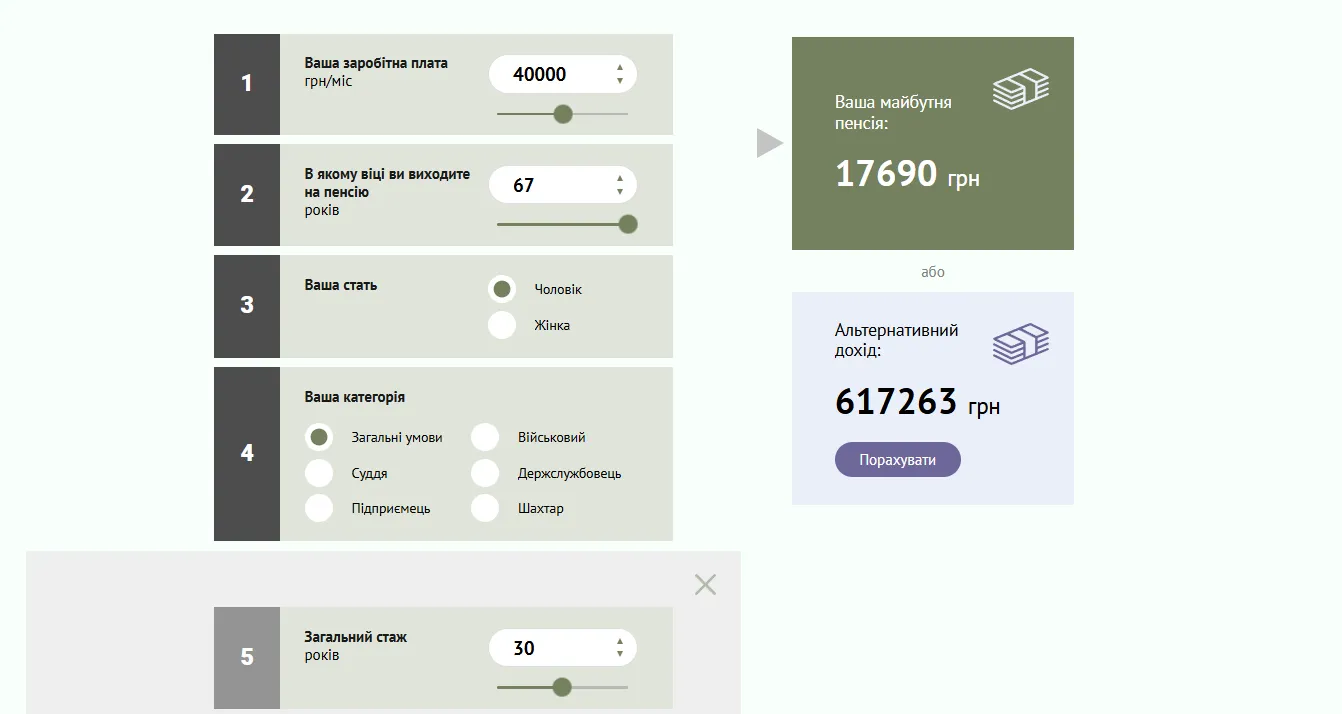Increase salary with the up stepper arrow
The image size is (1342, 714).
[620, 68]
